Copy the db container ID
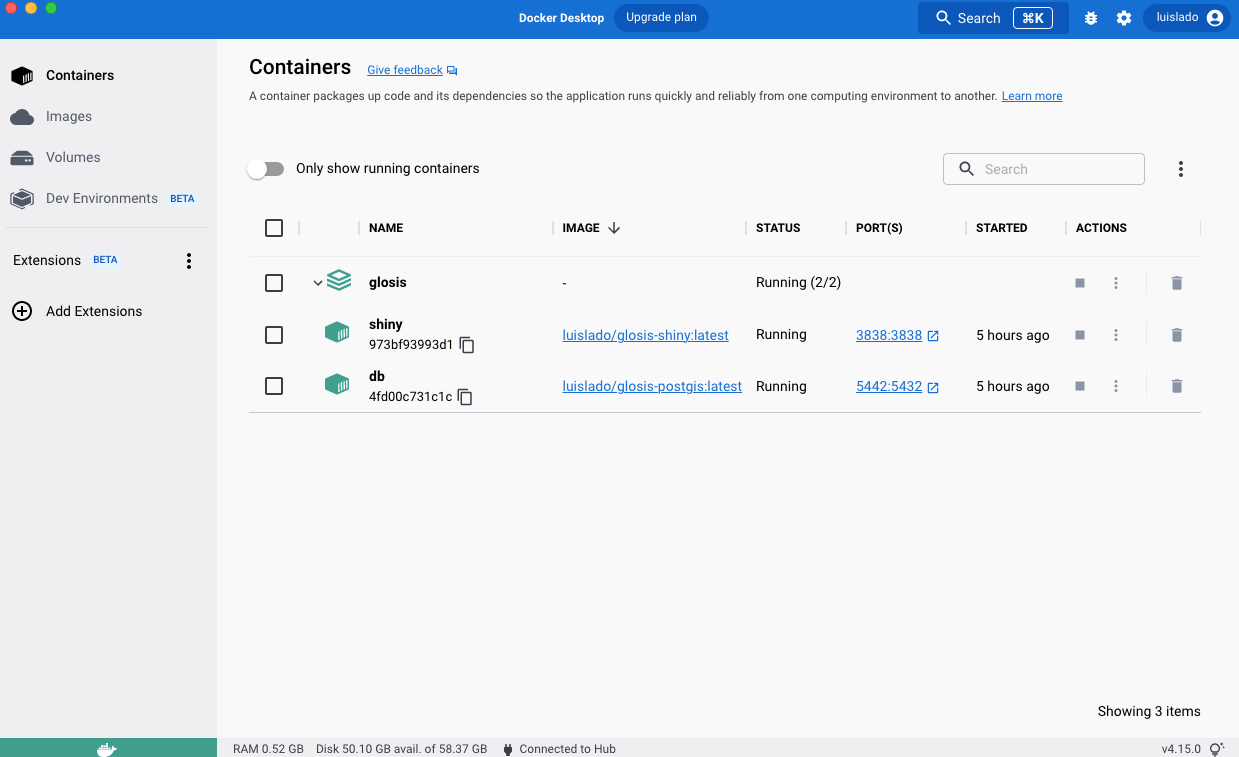1239x757 pixels. (x=465, y=397)
